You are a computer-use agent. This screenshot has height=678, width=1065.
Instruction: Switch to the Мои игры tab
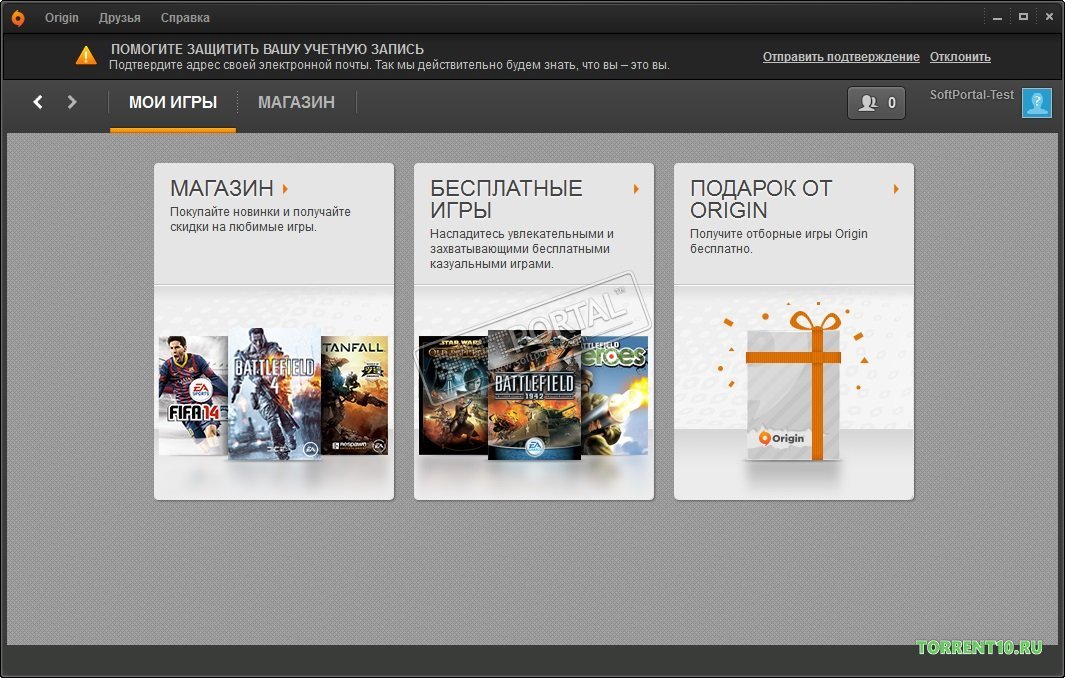coord(173,103)
